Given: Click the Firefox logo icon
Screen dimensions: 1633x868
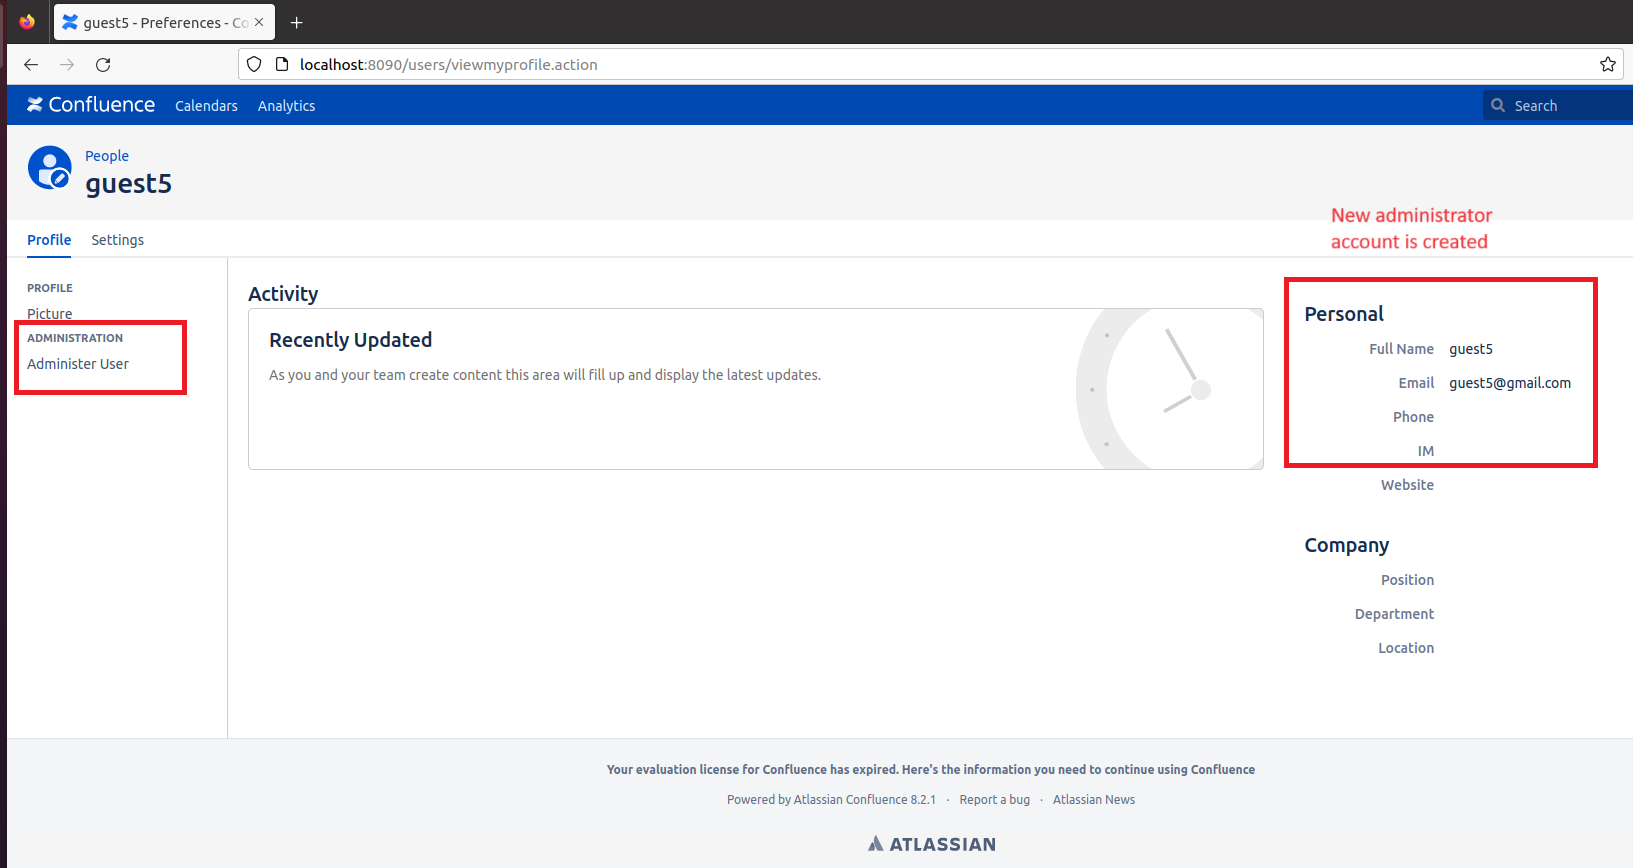Looking at the screenshot, I should [27, 21].
